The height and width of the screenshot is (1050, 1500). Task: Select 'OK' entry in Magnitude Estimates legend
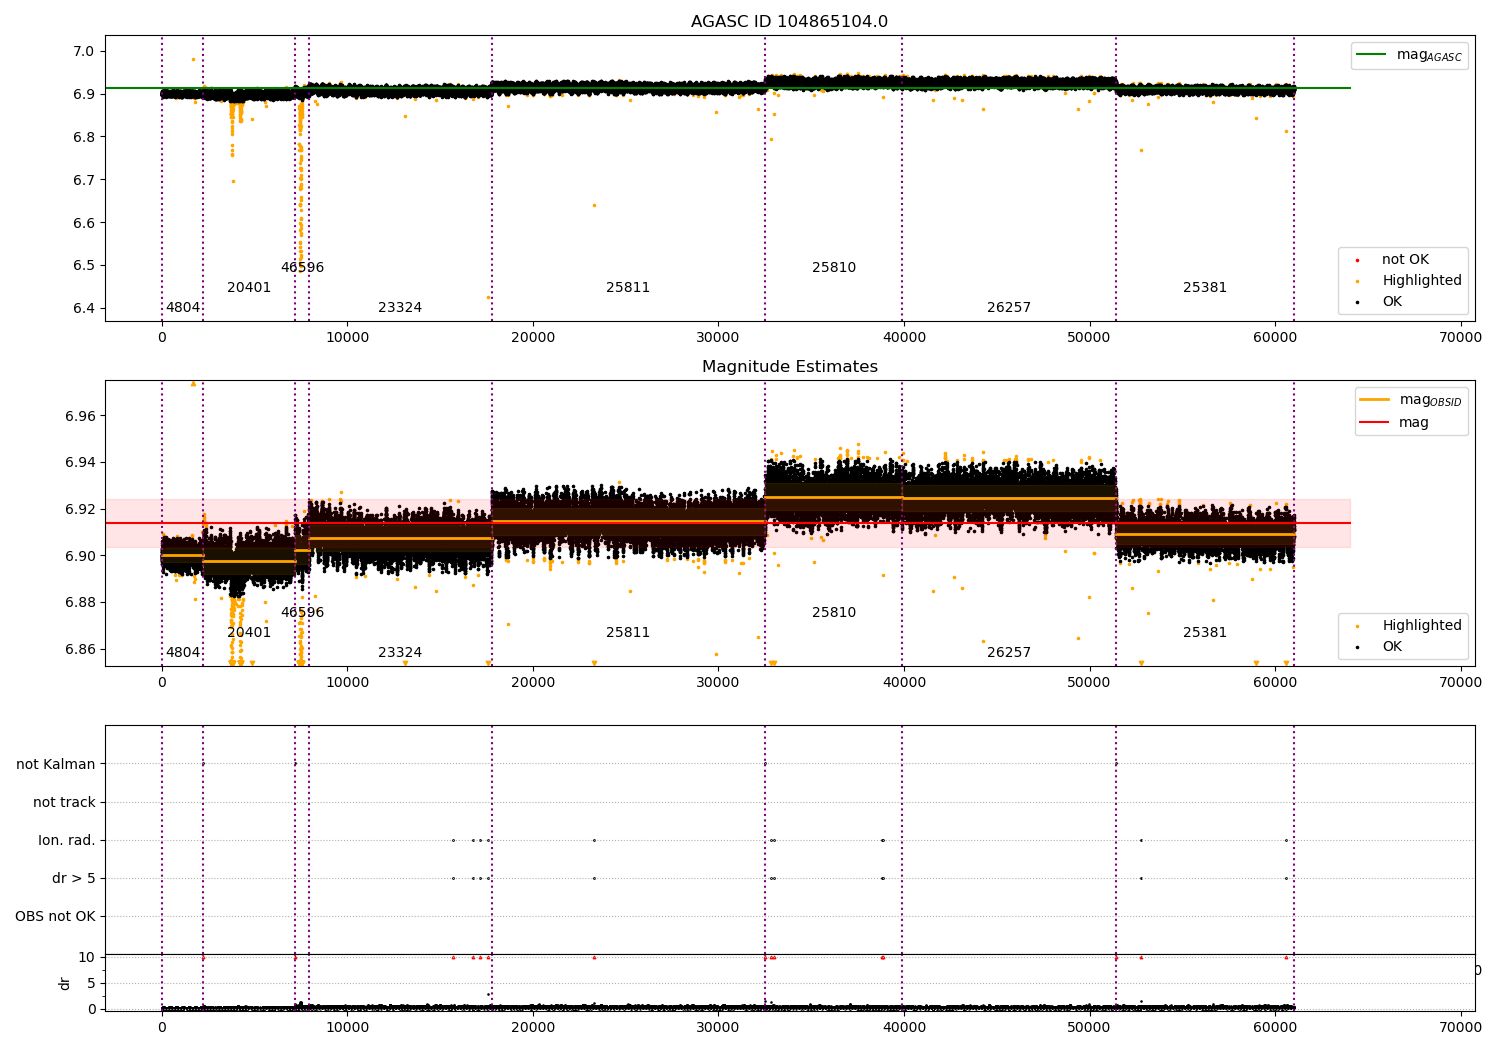click(x=1392, y=647)
